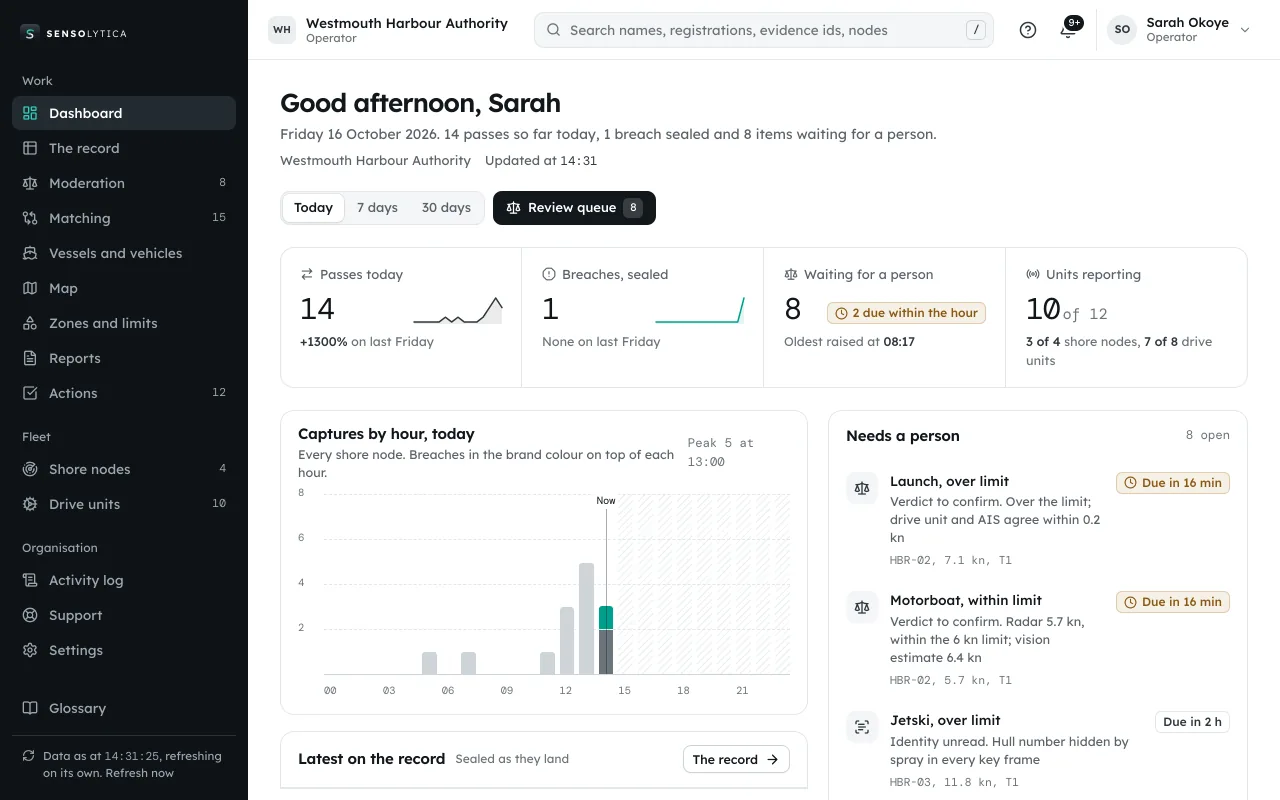Click the scales icon beside Motorboat, within limit
Screen dimensions: 1280x800
coord(862,607)
